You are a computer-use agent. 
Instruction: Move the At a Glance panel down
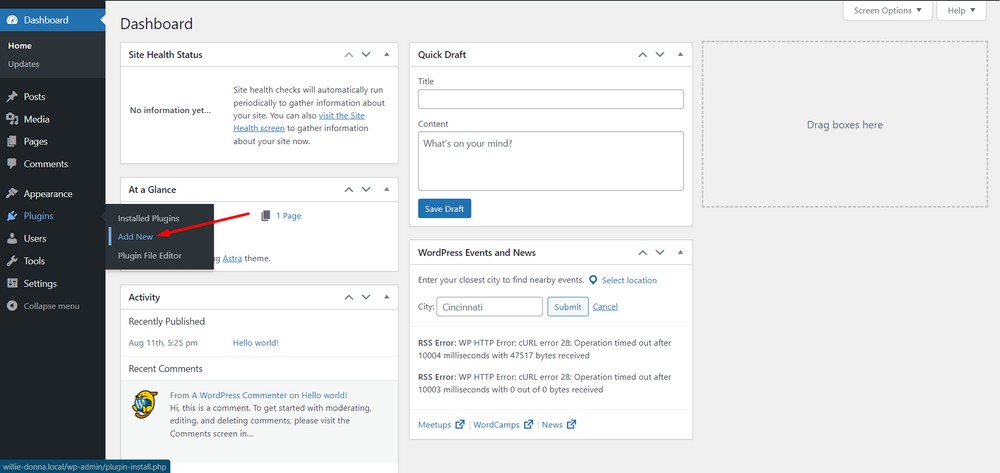[x=366, y=190]
